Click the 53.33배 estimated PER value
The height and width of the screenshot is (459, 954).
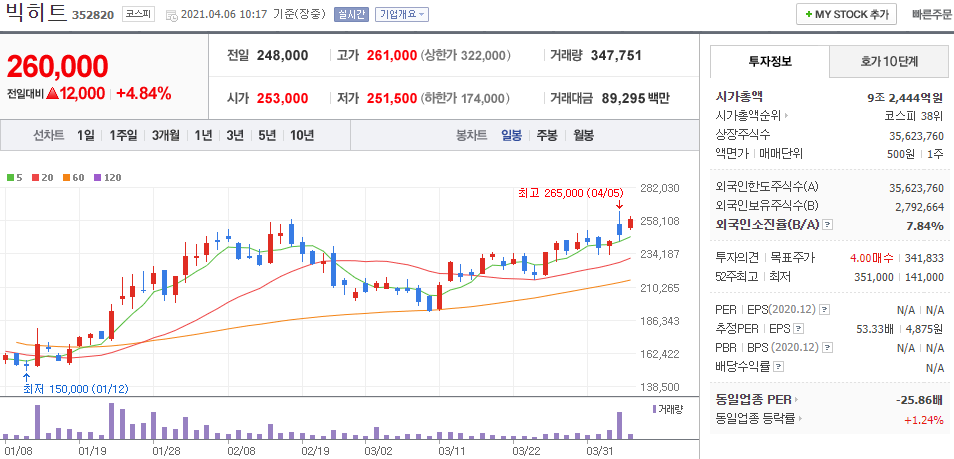[x=874, y=329]
